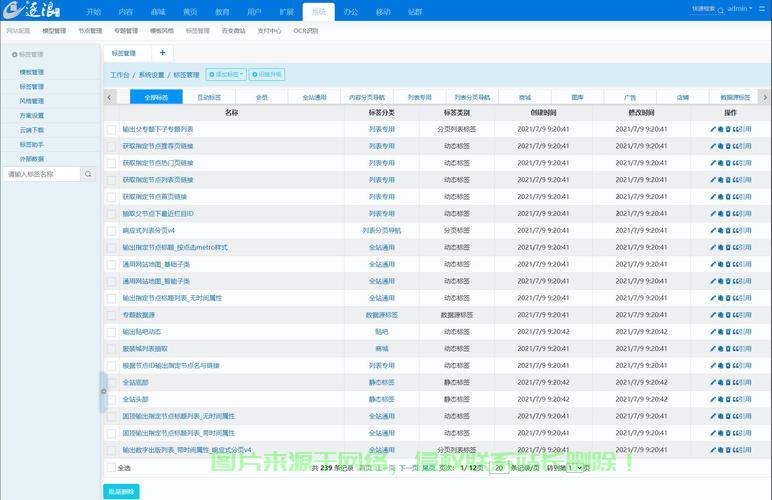
Task: Select 节点管理 in the sub navigation
Action: pos(90,31)
